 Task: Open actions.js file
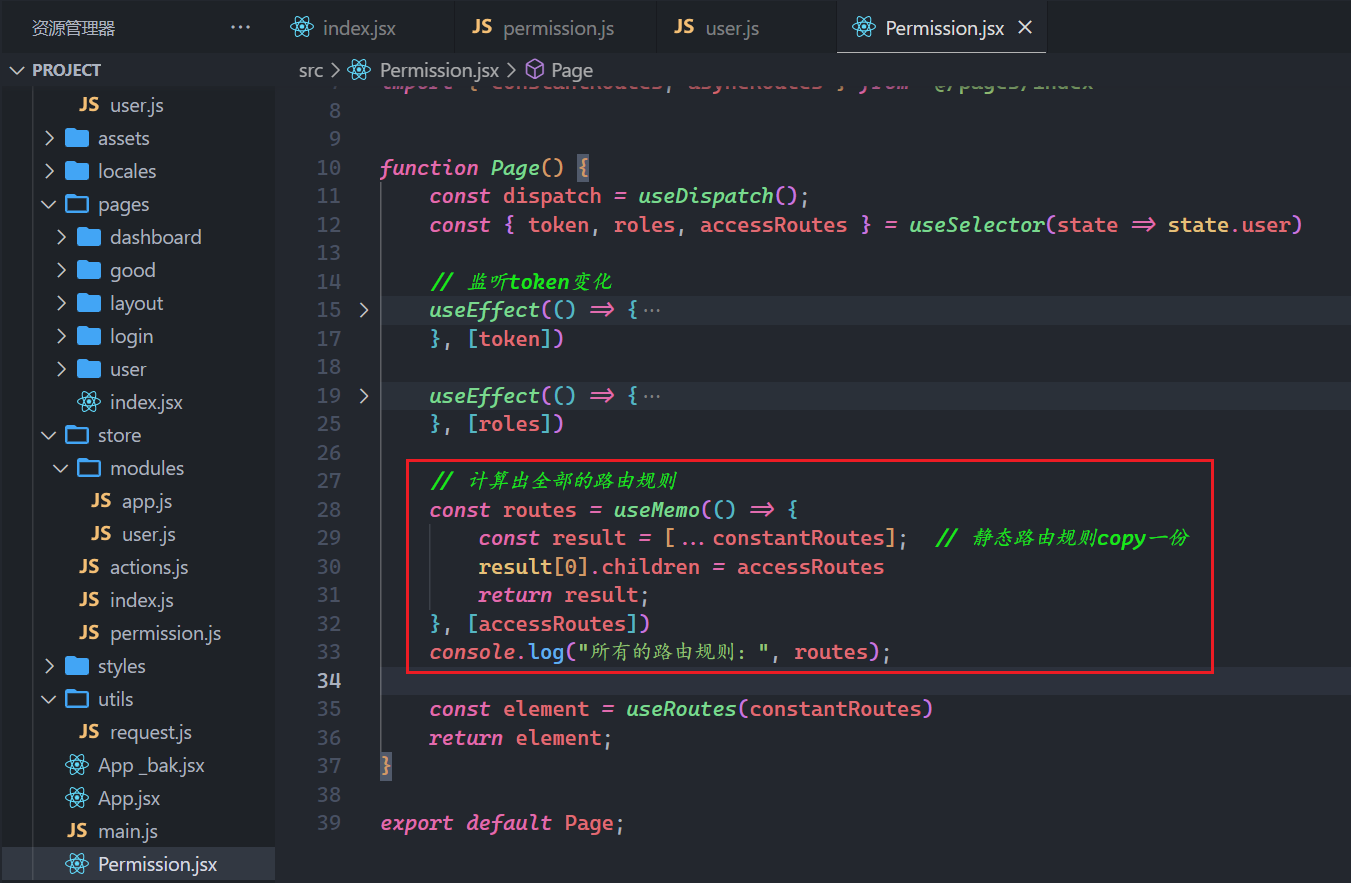coord(149,567)
